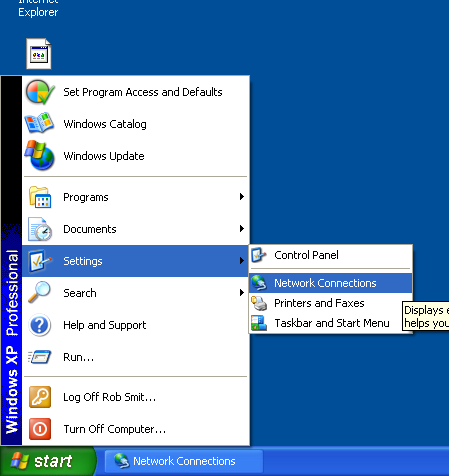This screenshot has width=449, height=476.
Task: Open Printers and Faxes
Action: coord(331,303)
